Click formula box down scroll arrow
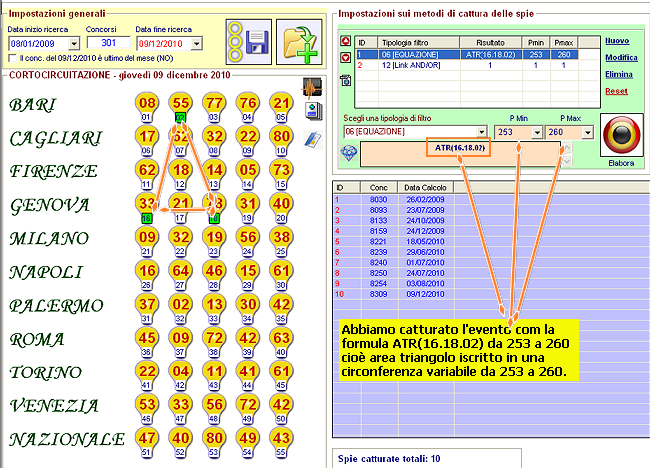 (x=567, y=161)
